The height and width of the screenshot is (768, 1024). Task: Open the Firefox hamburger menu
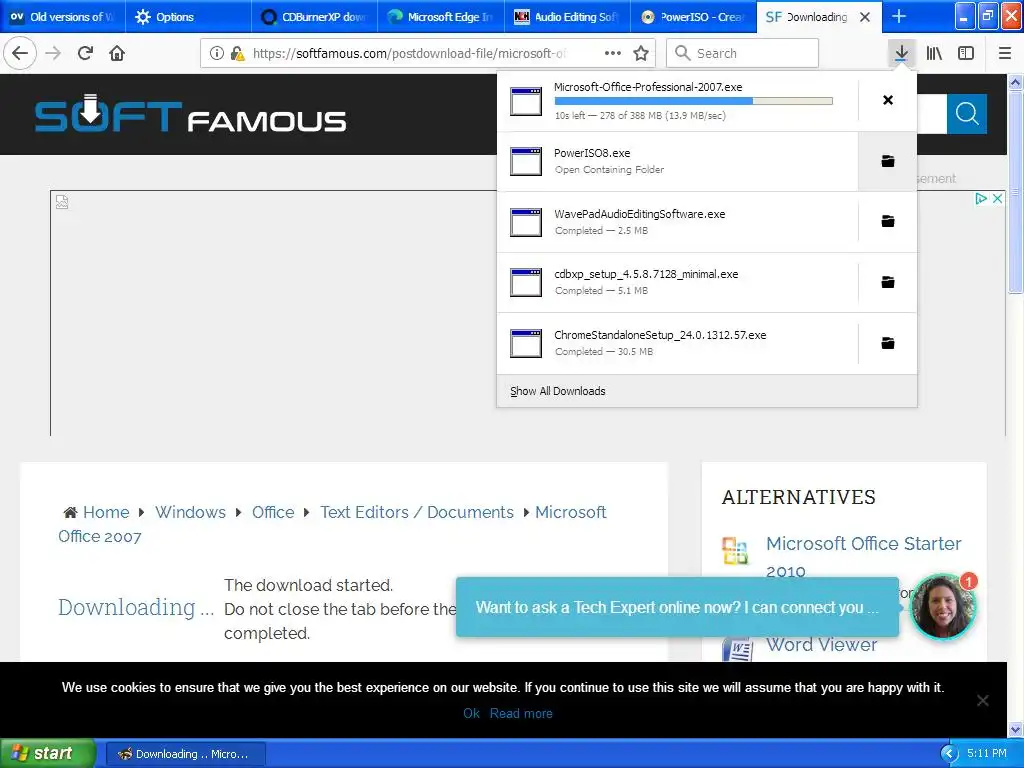(x=1005, y=53)
